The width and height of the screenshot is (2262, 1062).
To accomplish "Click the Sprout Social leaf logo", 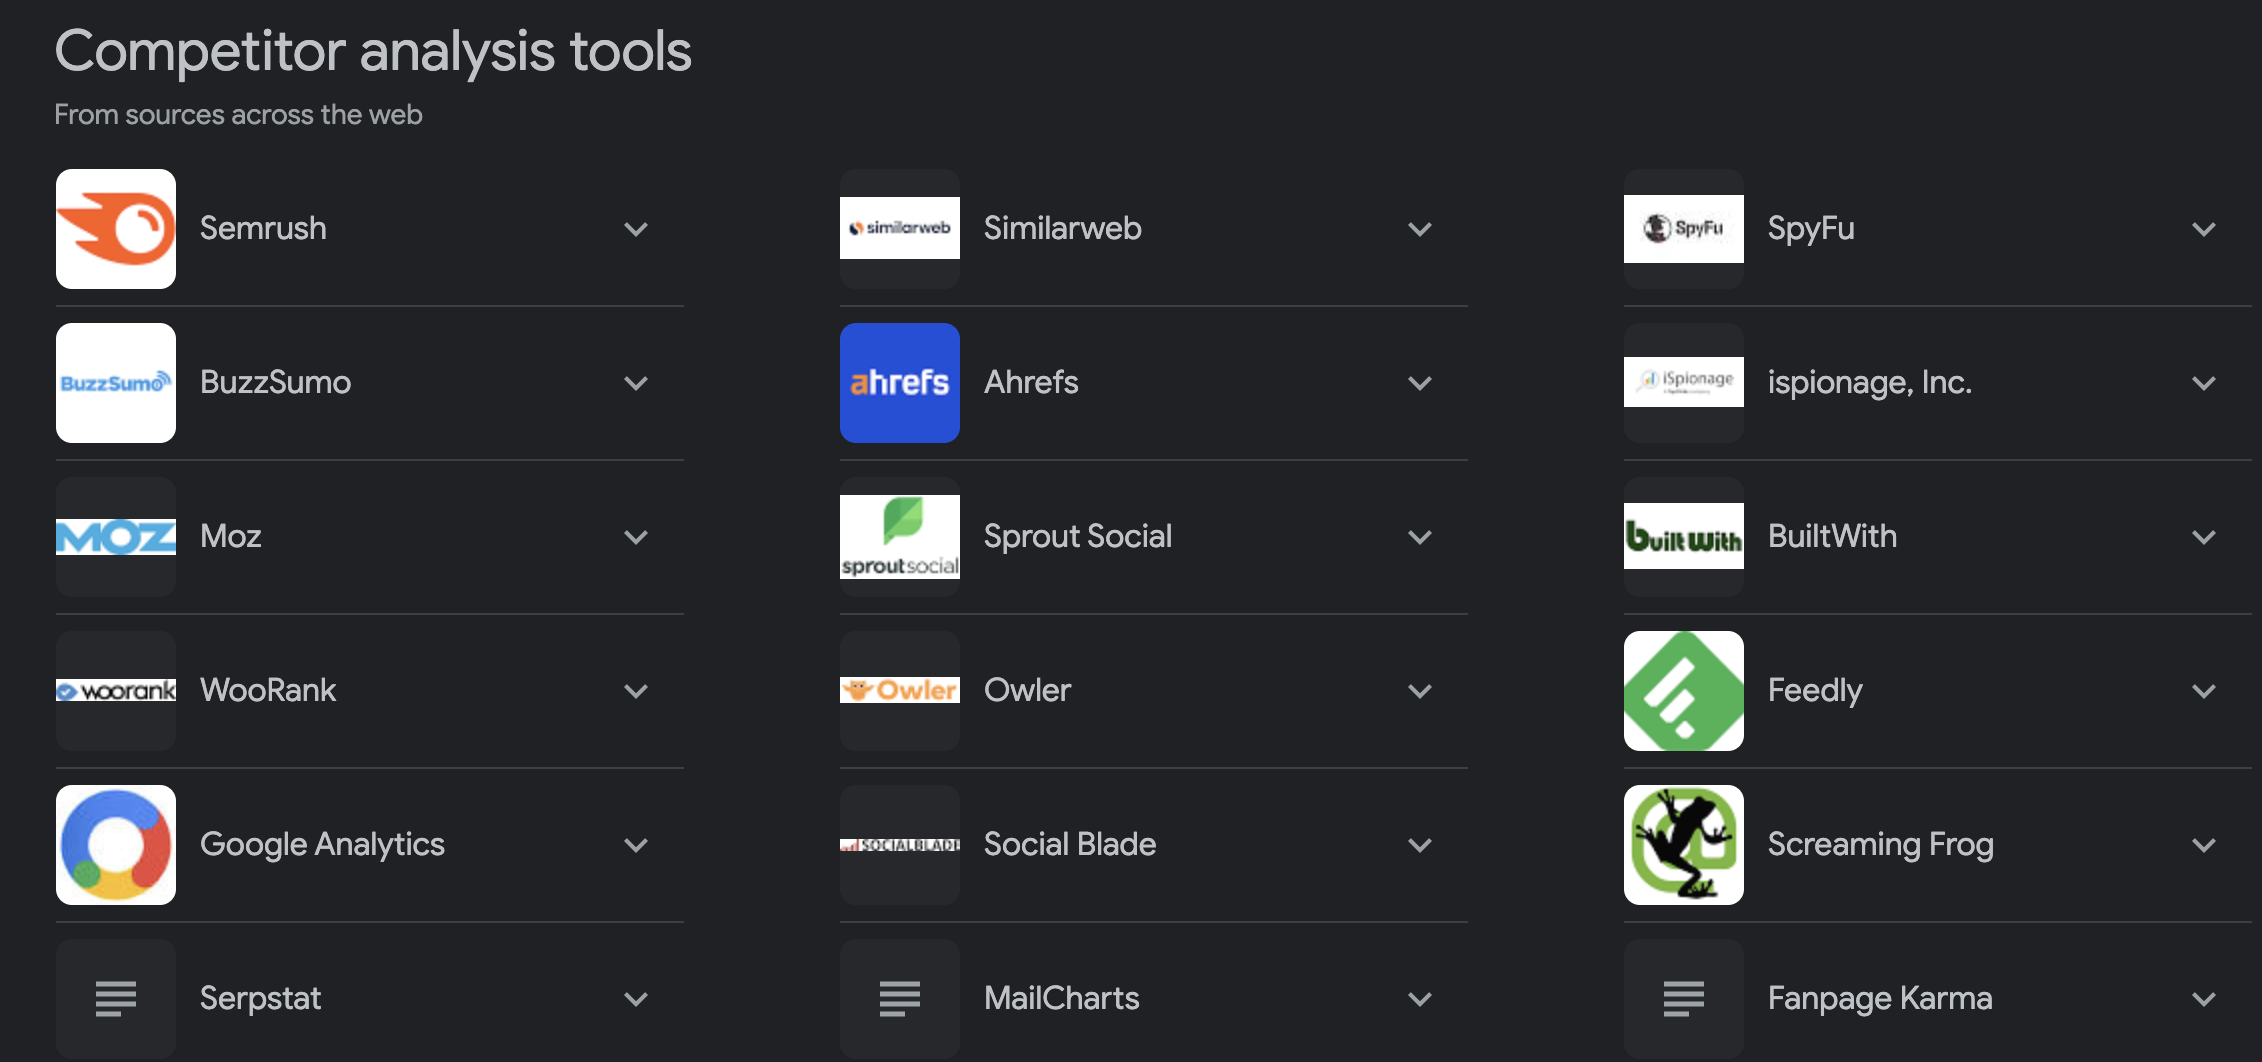I will (x=900, y=537).
